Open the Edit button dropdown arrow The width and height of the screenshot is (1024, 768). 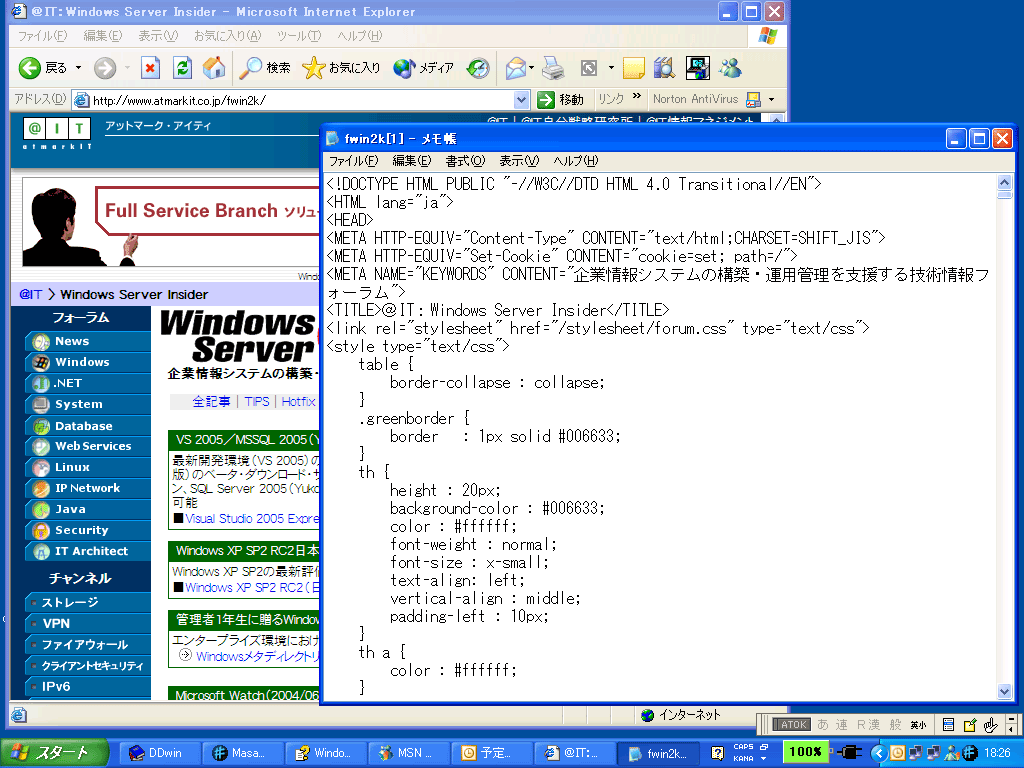point(611,67)
